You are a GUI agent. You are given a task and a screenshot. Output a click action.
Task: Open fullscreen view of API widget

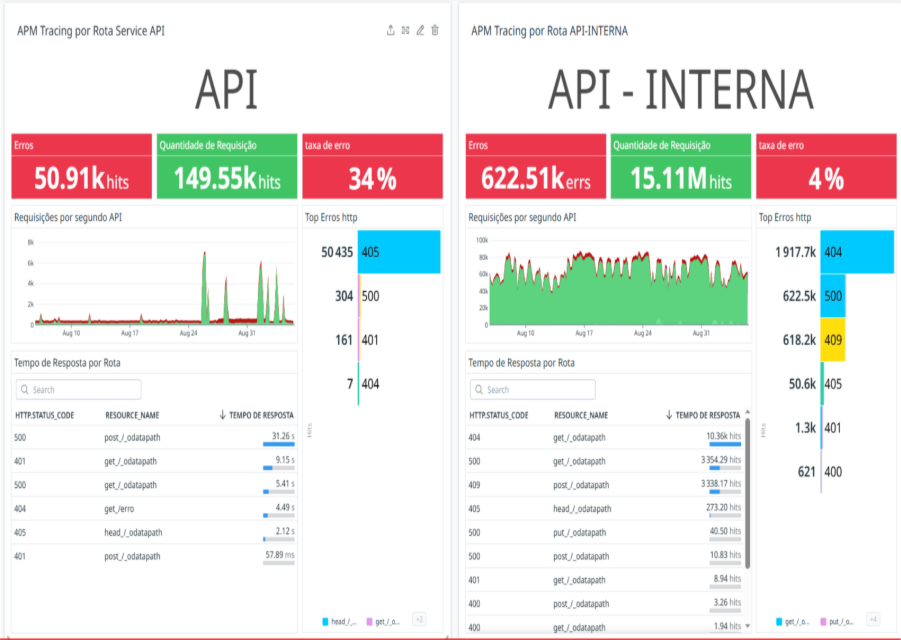pos(405,31)
